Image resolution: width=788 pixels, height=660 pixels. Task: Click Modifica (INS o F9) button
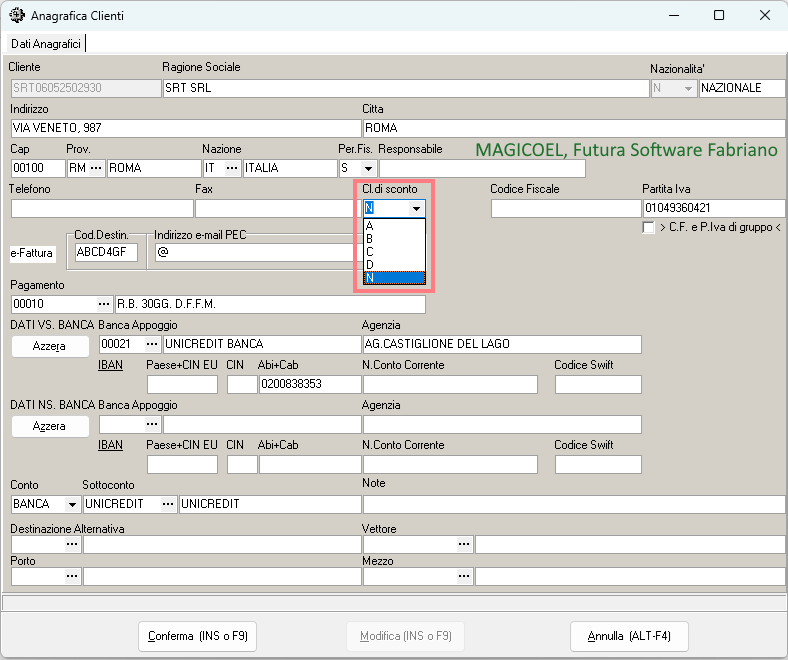click(406, 636)
